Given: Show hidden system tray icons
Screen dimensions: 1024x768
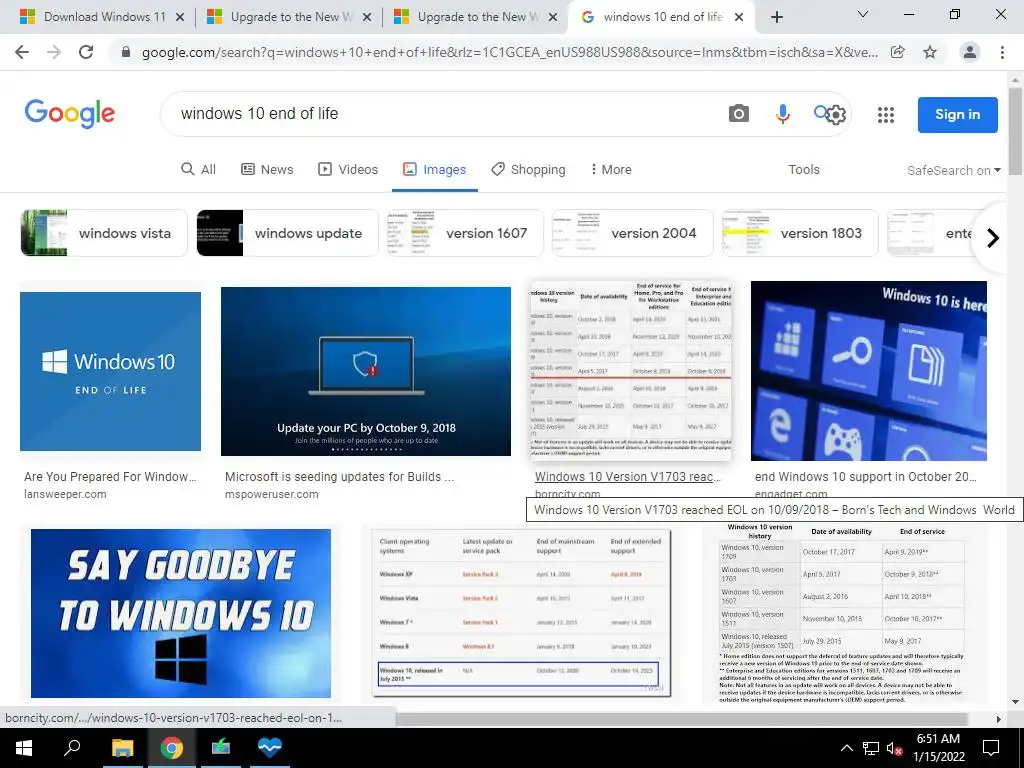Looking at the screenshot, I should point(846,748).
